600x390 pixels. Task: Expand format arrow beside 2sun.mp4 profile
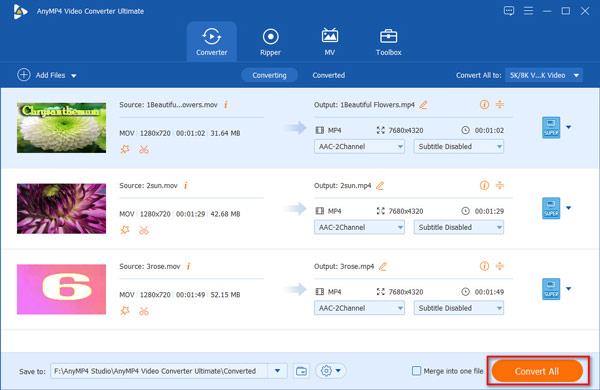pyautogui.click(x=569, y=208)
